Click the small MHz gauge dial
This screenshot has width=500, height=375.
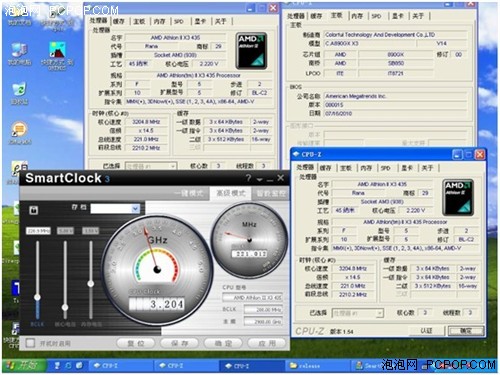click(249, 240)
